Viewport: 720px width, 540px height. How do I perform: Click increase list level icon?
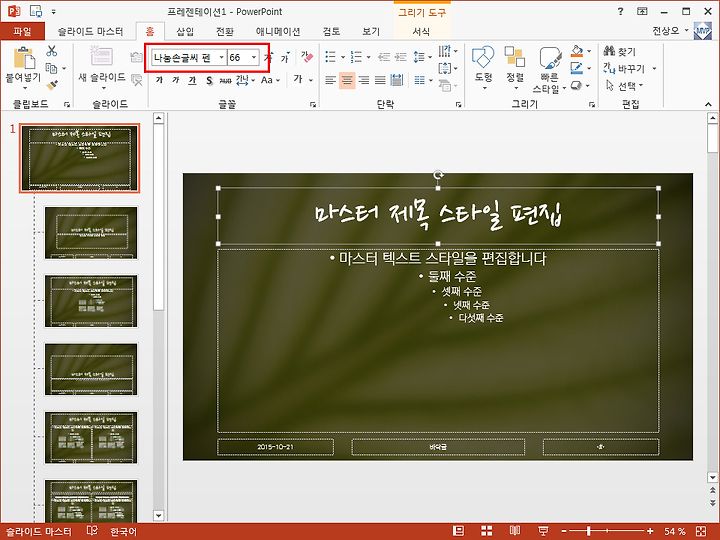point(401,57)
